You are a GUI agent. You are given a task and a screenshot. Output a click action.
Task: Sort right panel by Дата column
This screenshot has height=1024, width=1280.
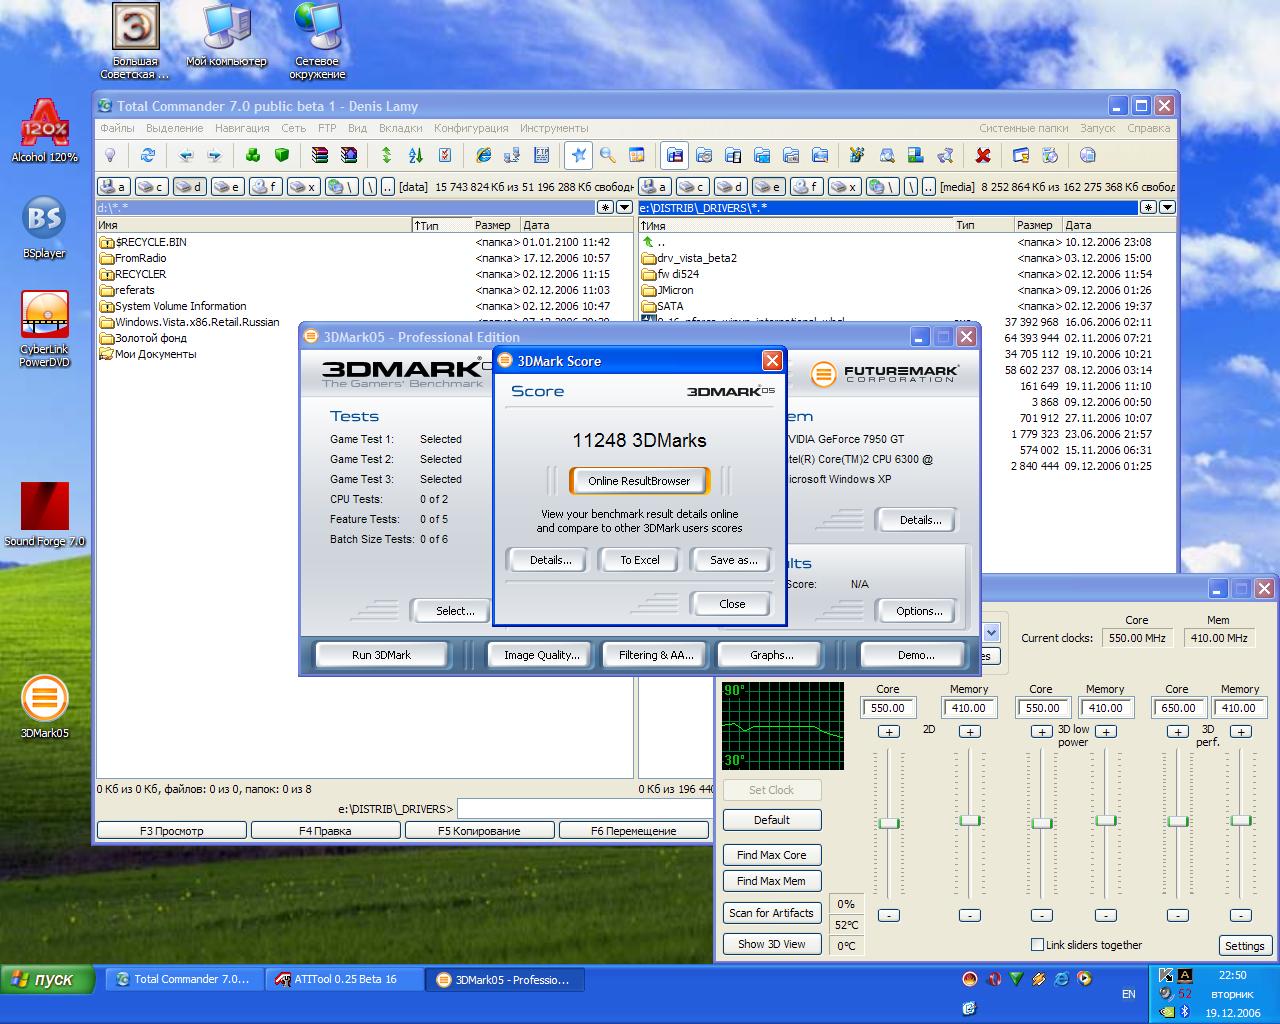pyautogui.click(x=1118, y=225)
